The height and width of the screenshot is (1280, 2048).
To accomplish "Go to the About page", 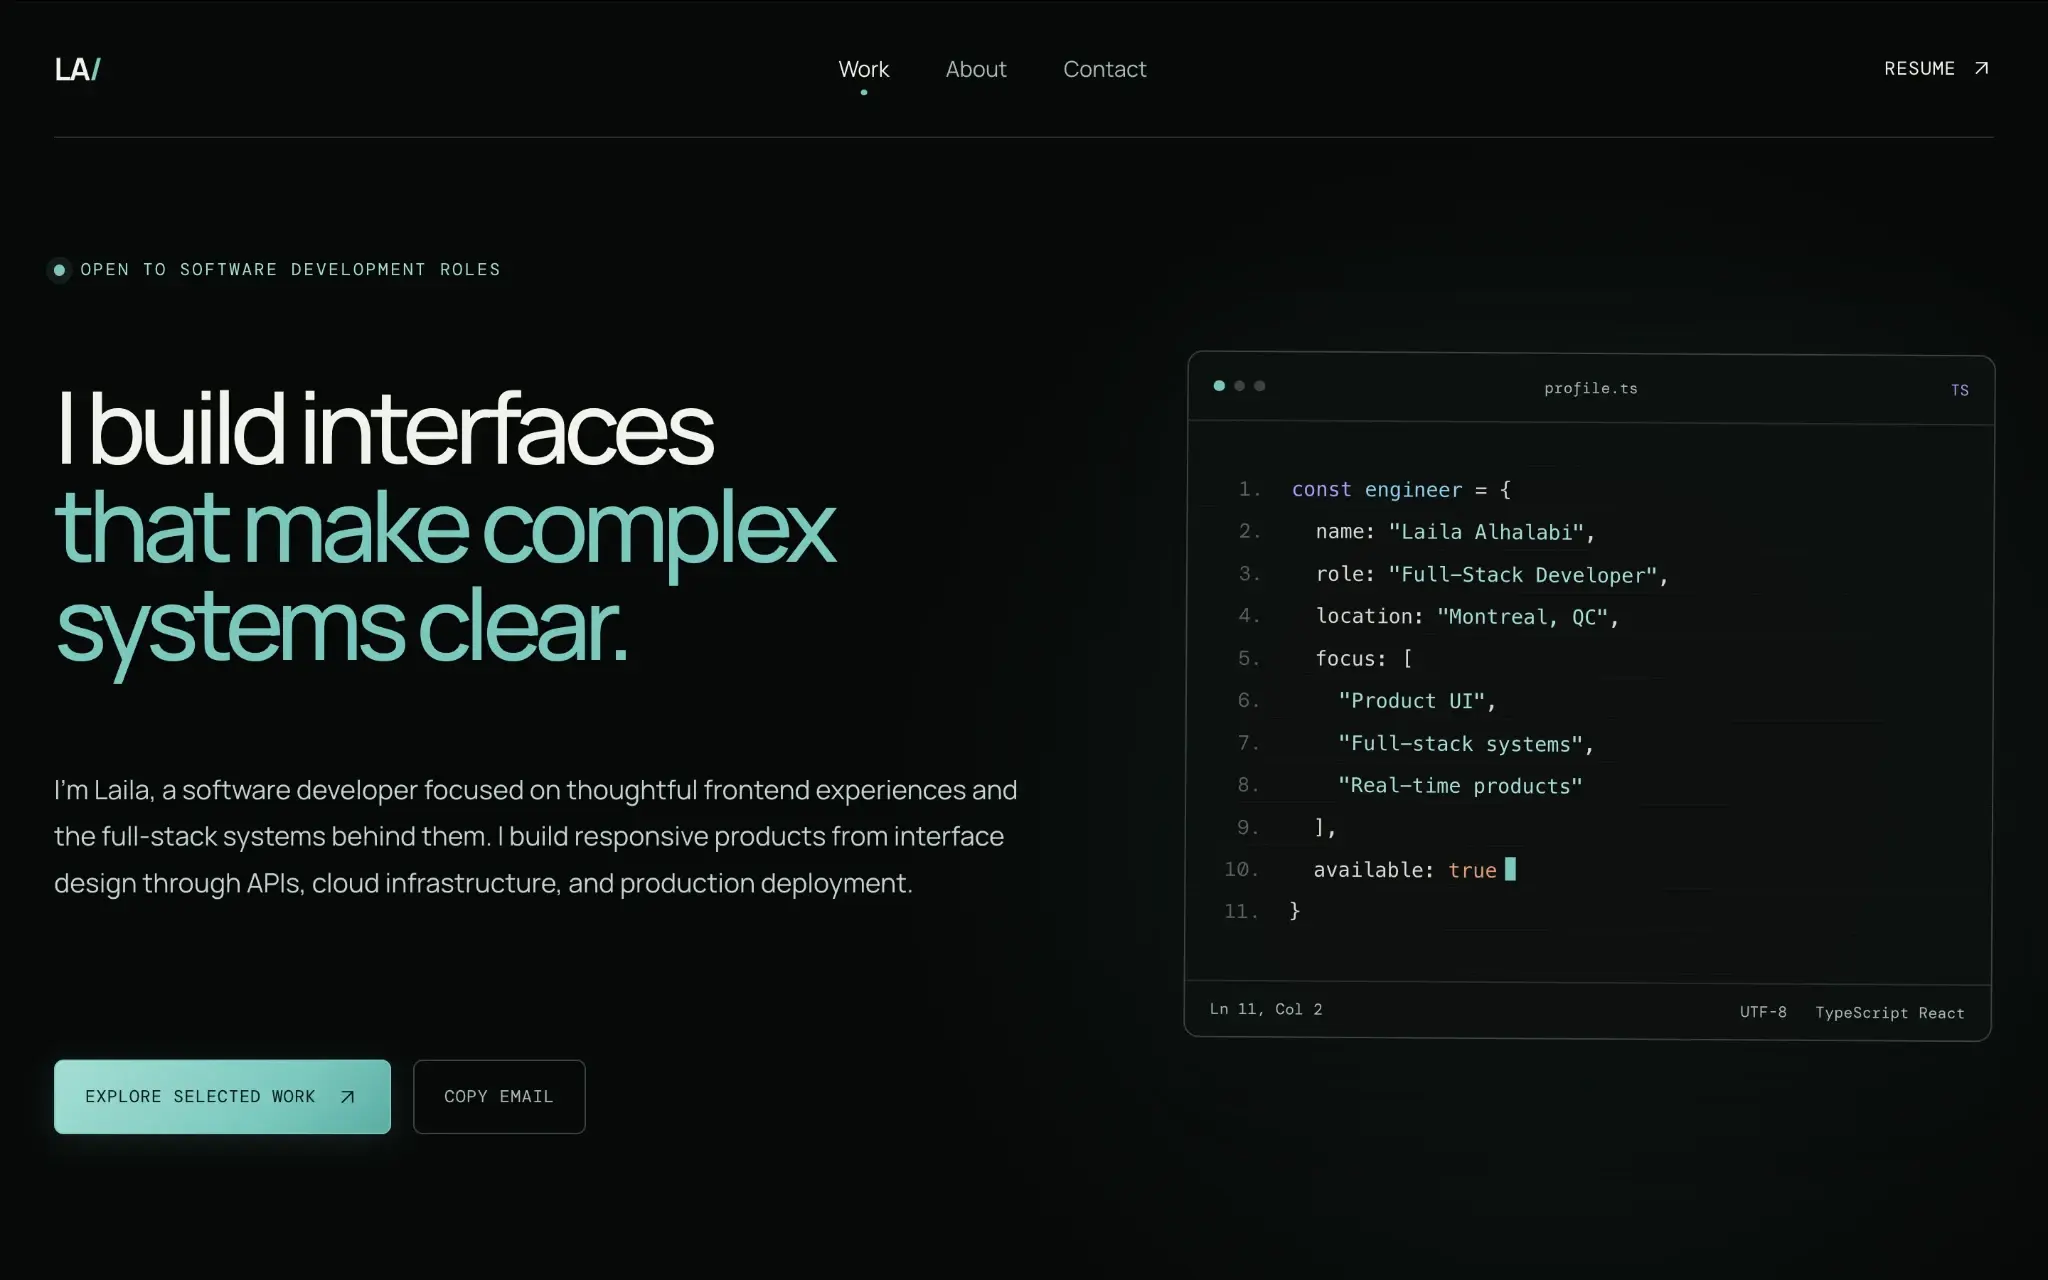I will click(976, 69).
